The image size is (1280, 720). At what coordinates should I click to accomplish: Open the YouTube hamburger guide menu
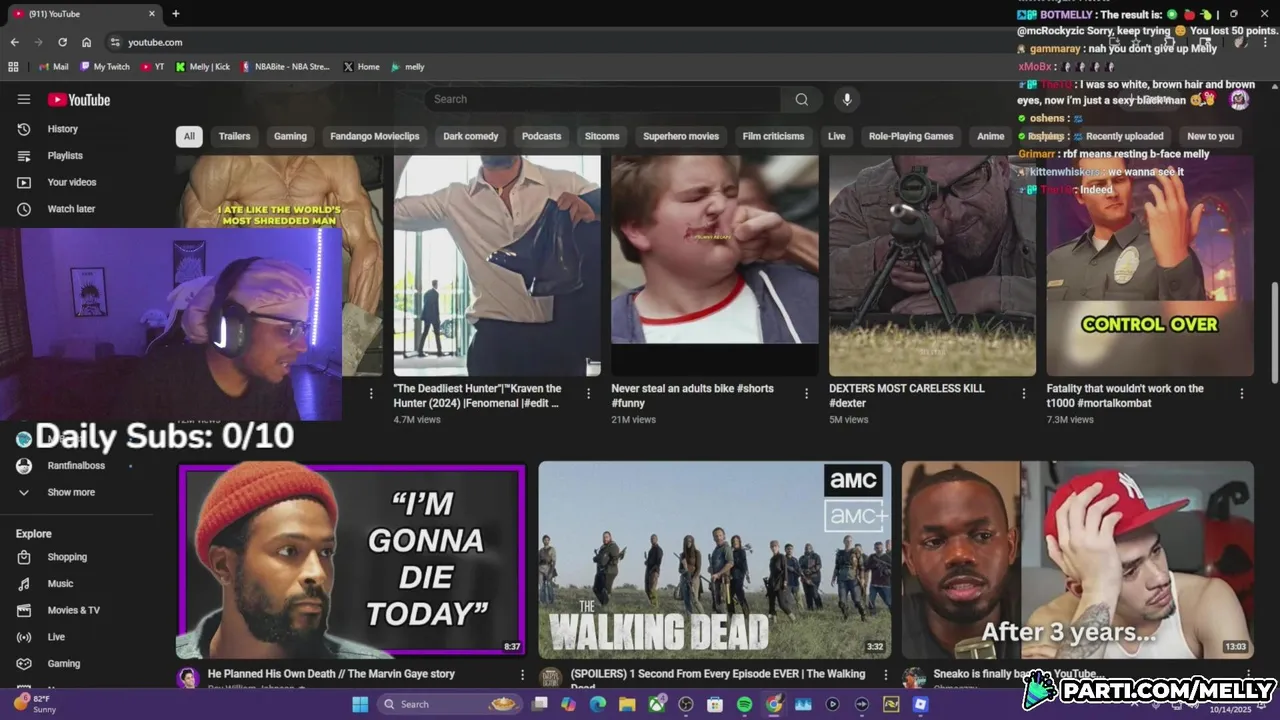[24, 99]
